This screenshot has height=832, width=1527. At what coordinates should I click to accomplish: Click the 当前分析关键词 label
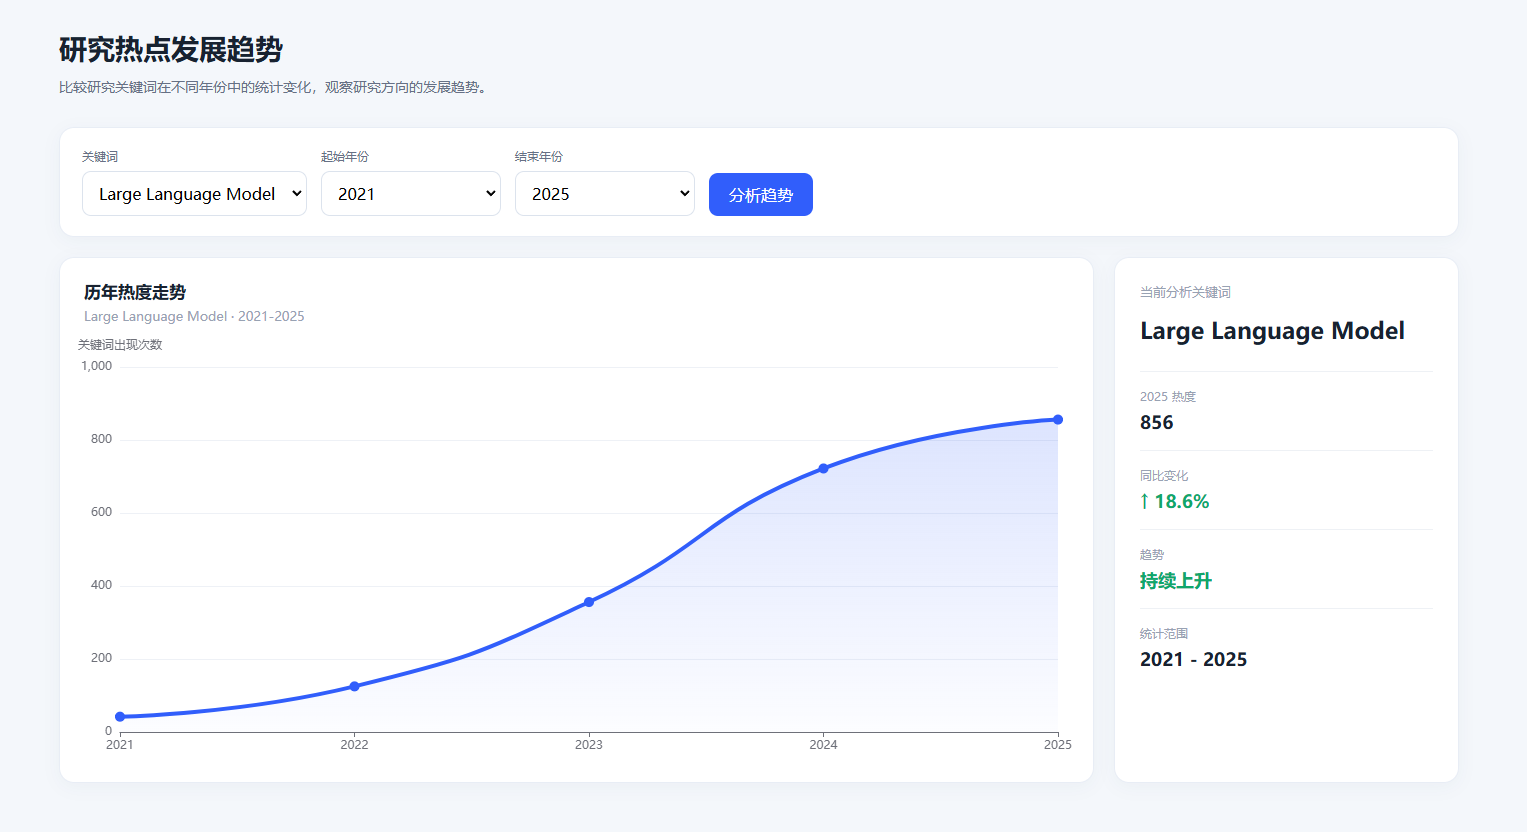click(1185, 292)
